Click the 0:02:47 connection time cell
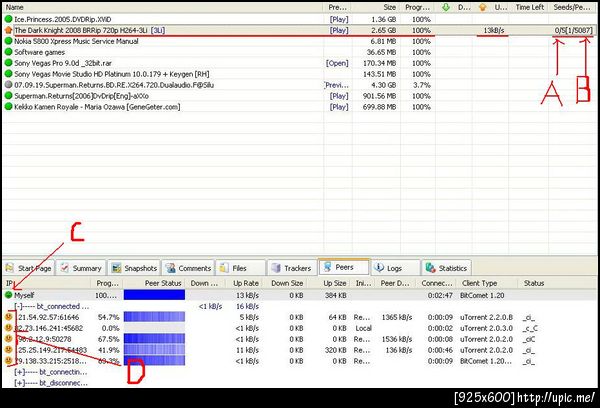The height and width of the screenshot is (408, 600). pyautogui.click(x=440, y=295)
